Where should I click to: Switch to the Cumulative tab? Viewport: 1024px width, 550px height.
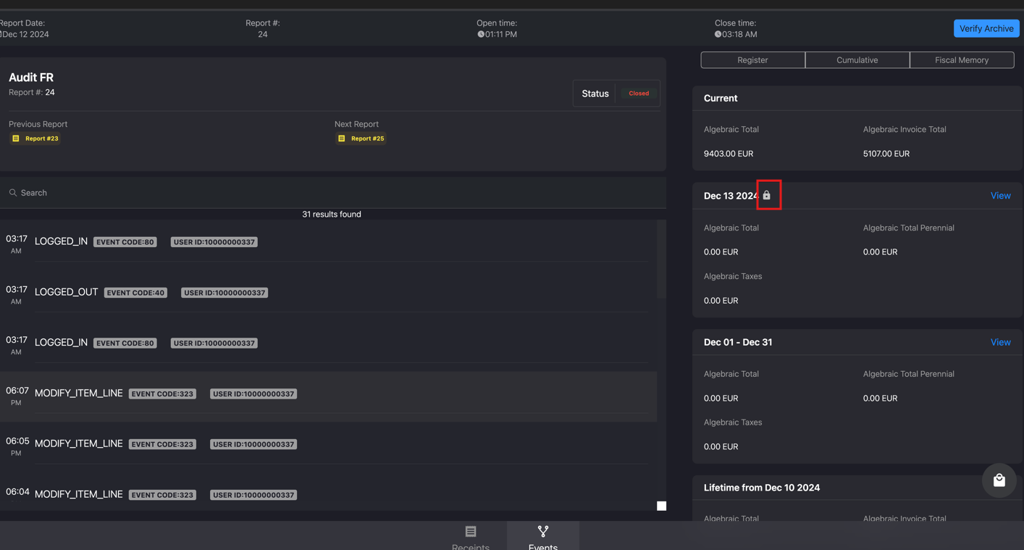857,60
